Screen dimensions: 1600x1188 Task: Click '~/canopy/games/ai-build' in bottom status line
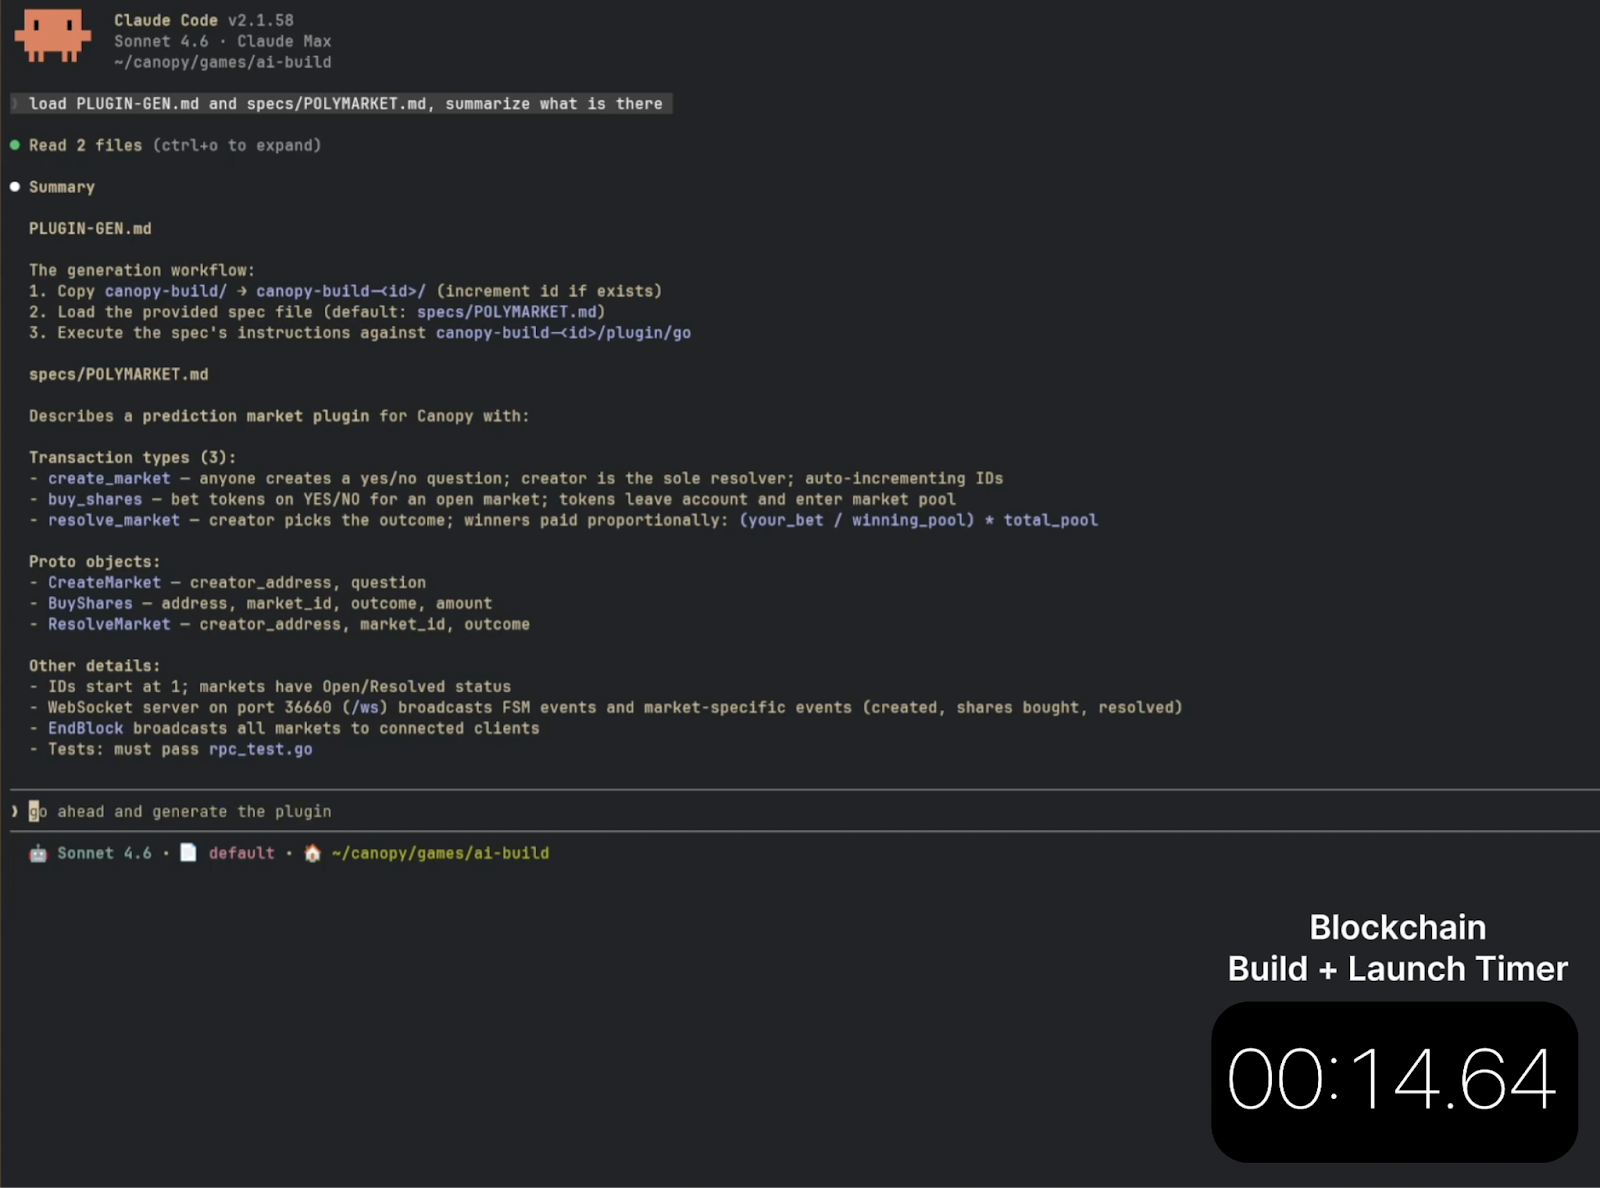[x=440, y=853]
